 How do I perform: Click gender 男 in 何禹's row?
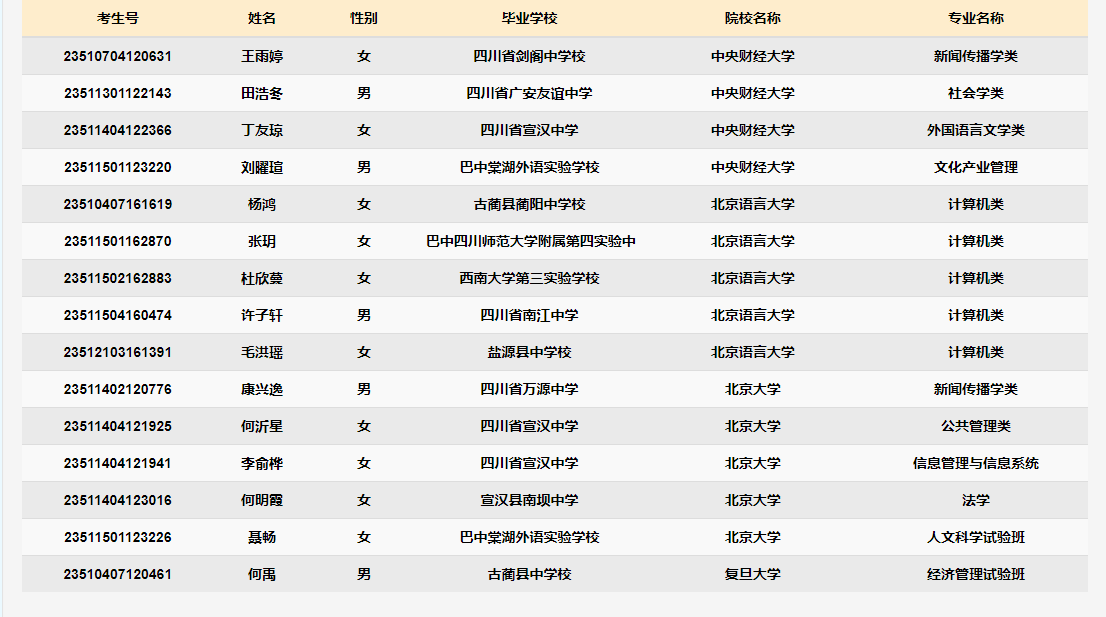tap(364, 575)
